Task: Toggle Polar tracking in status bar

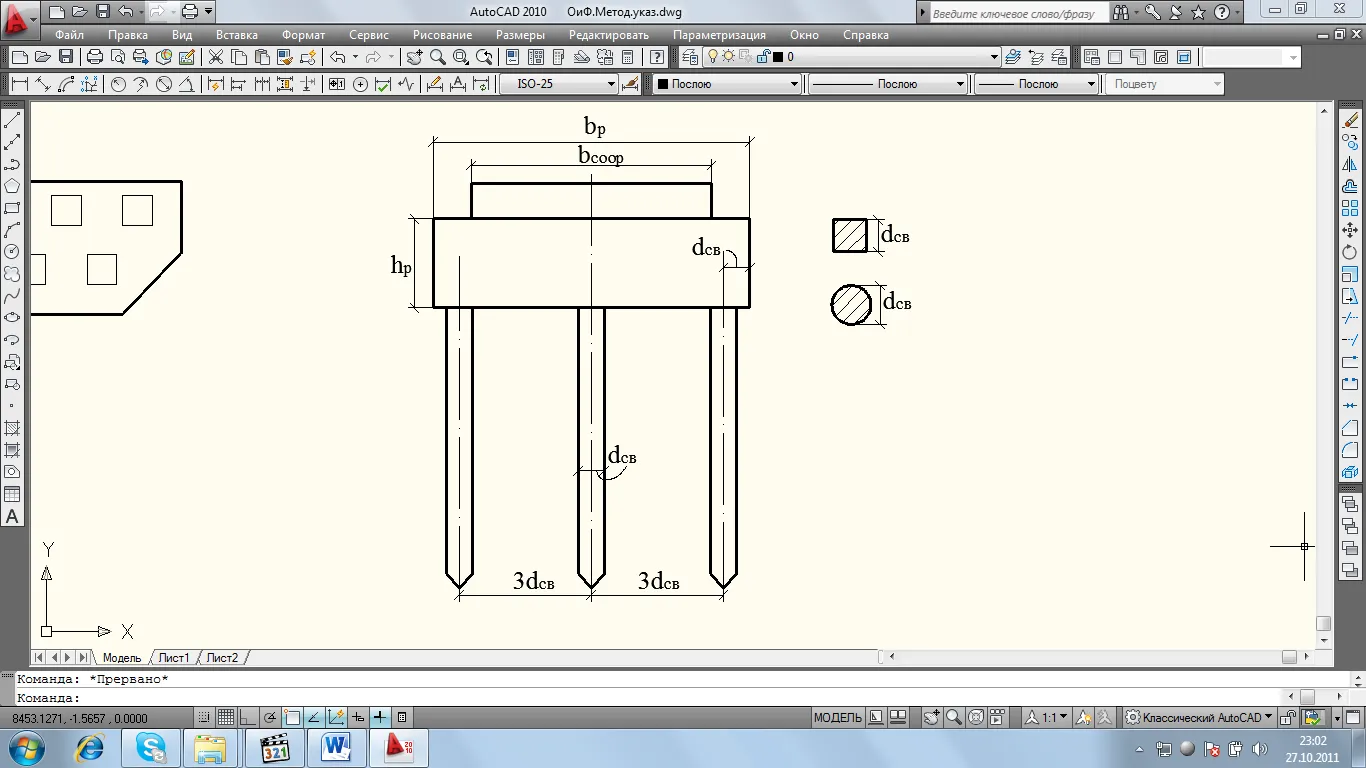Action: pos(270,717)
